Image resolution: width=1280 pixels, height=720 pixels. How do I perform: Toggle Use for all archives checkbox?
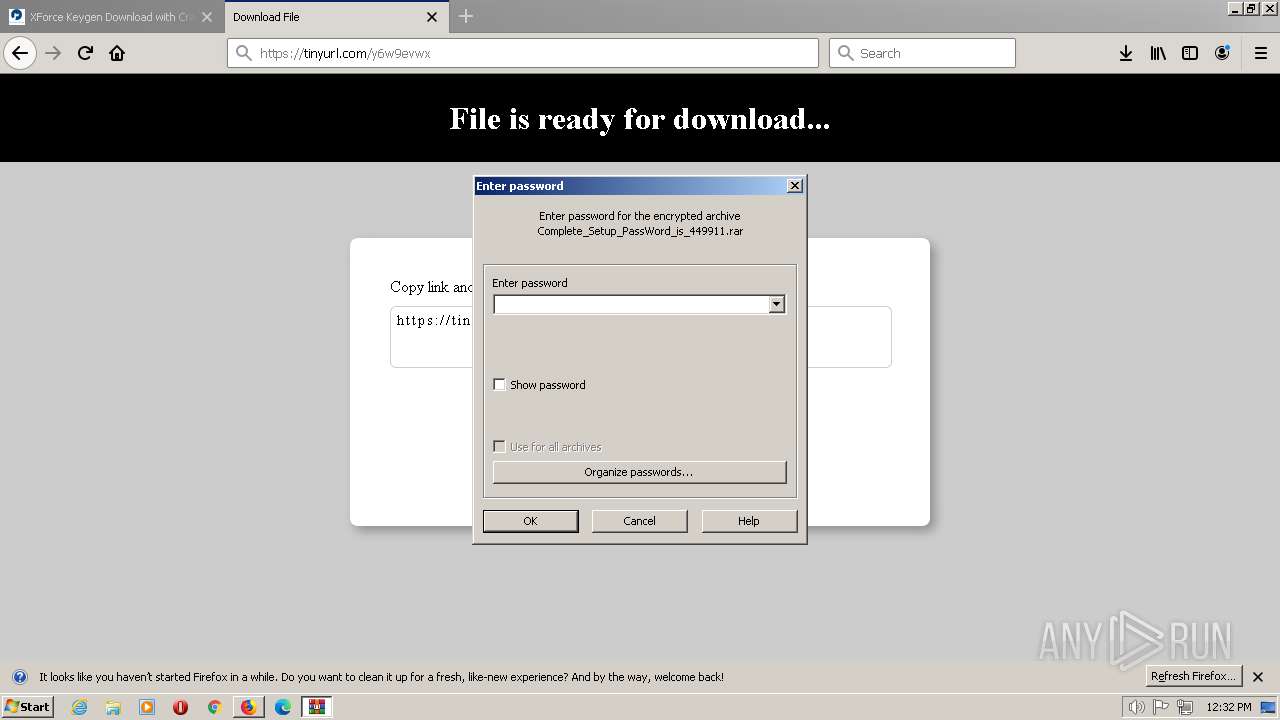pyautogui.click(x=500, y=447)
